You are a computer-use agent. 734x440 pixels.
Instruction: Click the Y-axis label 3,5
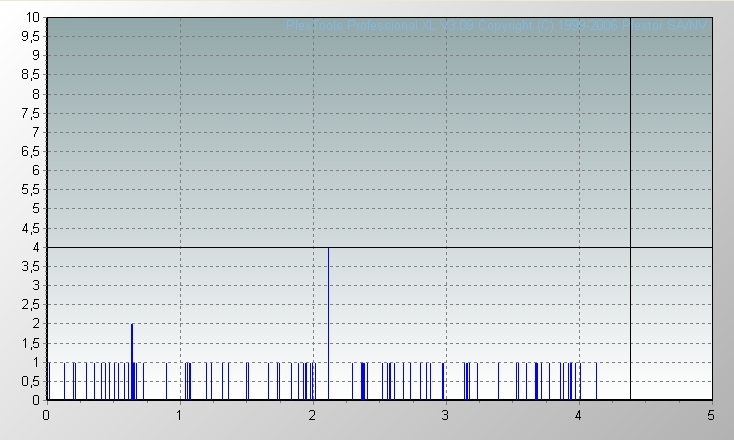31,266
